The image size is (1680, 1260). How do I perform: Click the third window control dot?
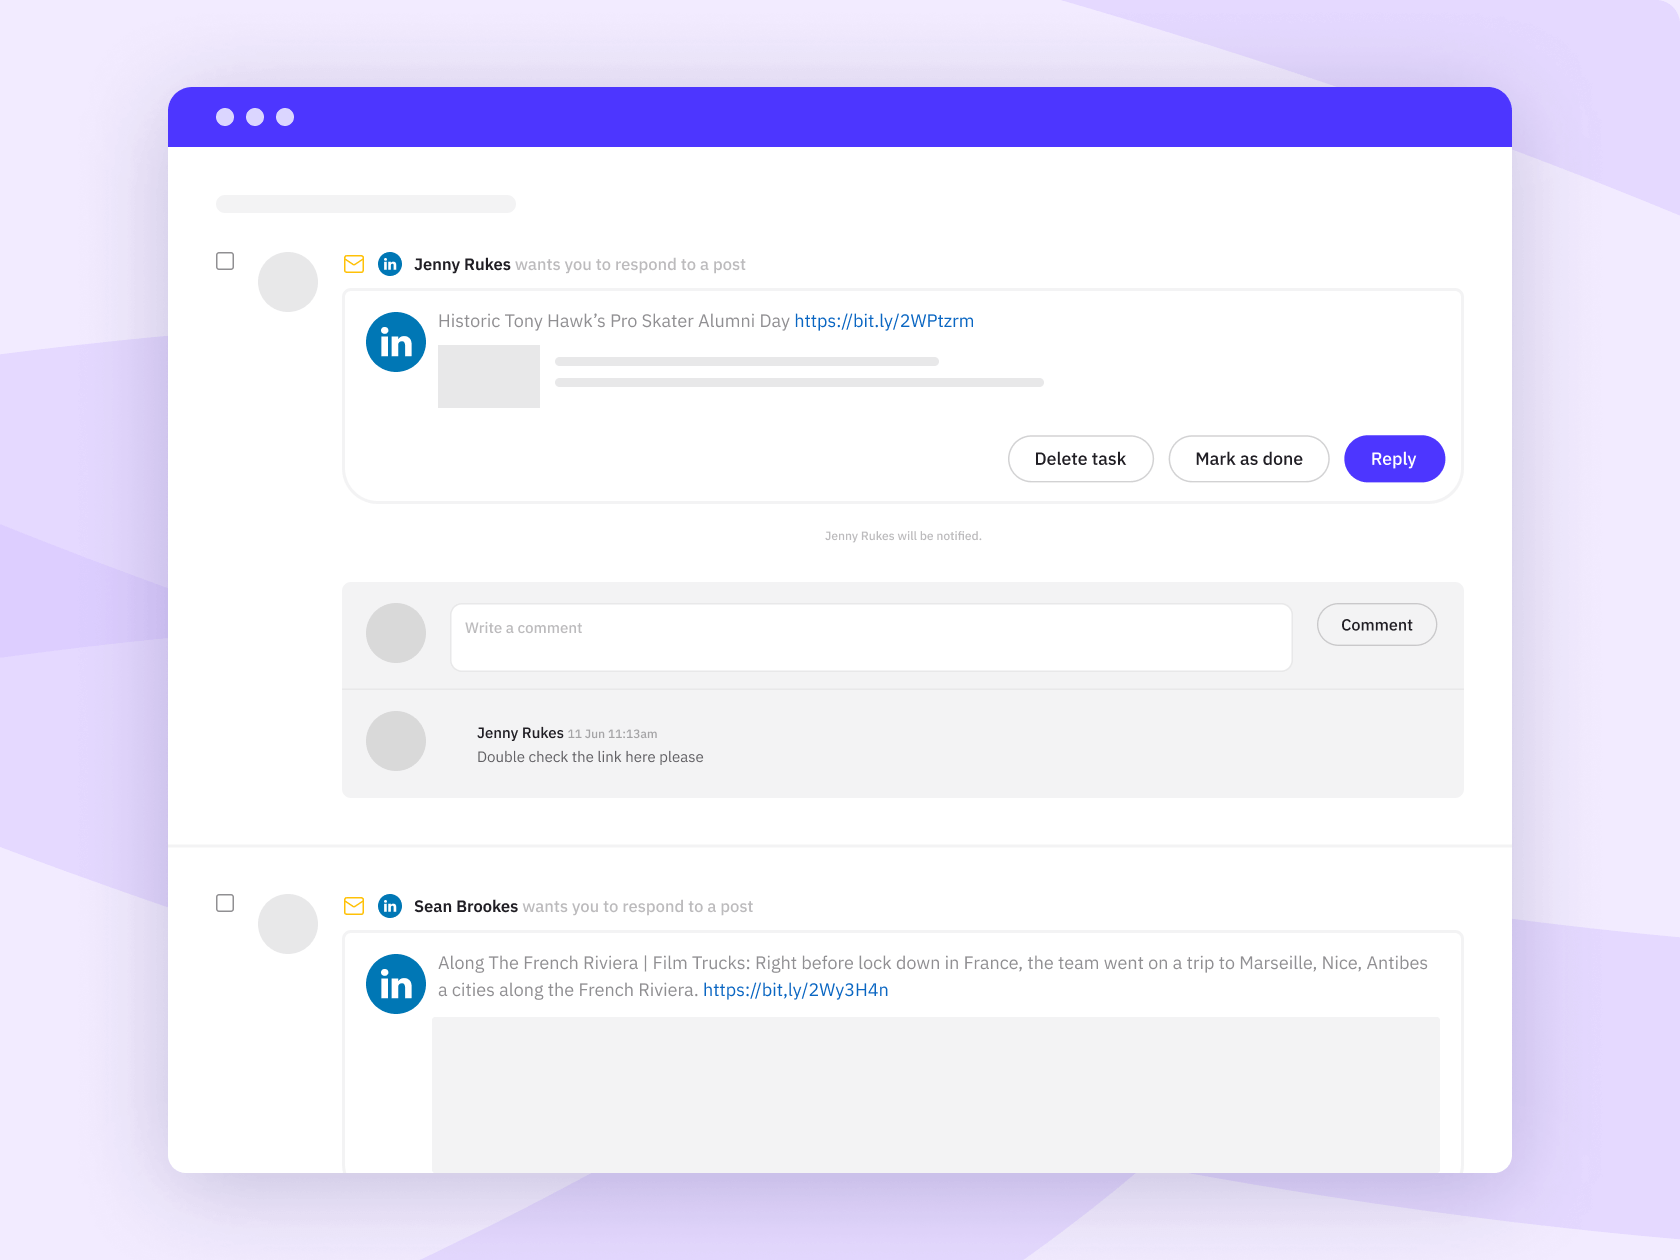click(285, 117)
